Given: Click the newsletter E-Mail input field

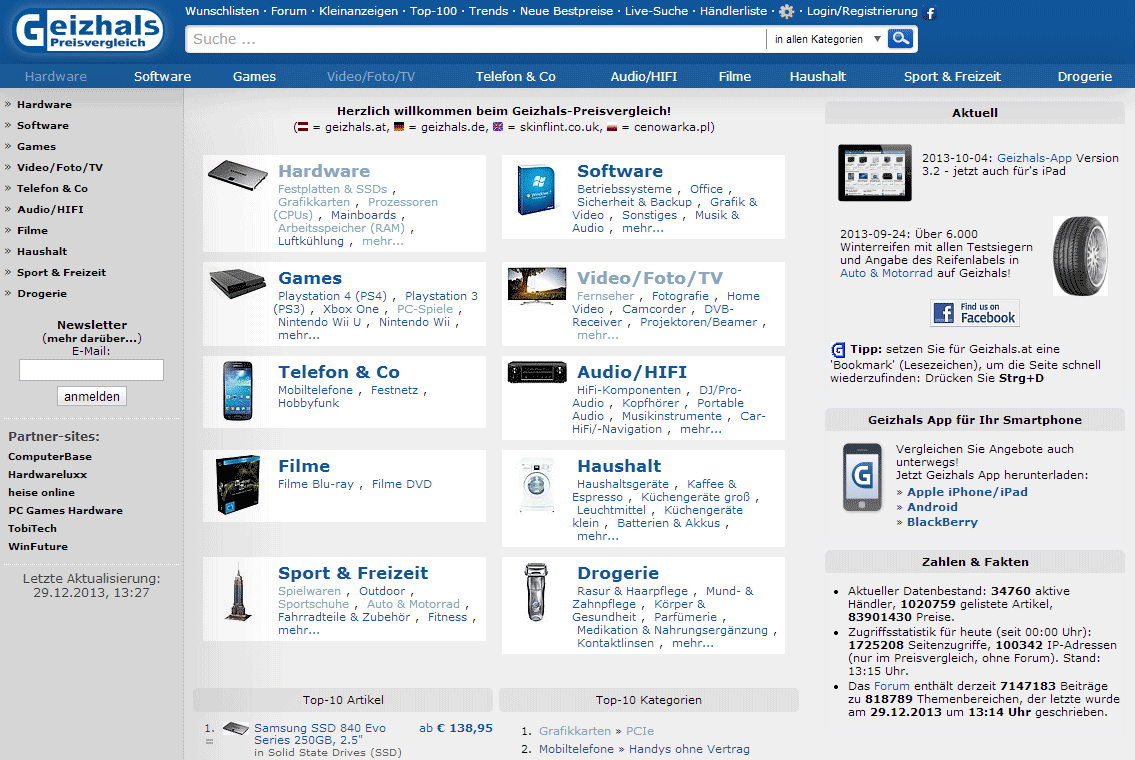Looking at the screenshot, I should [91, 370].
